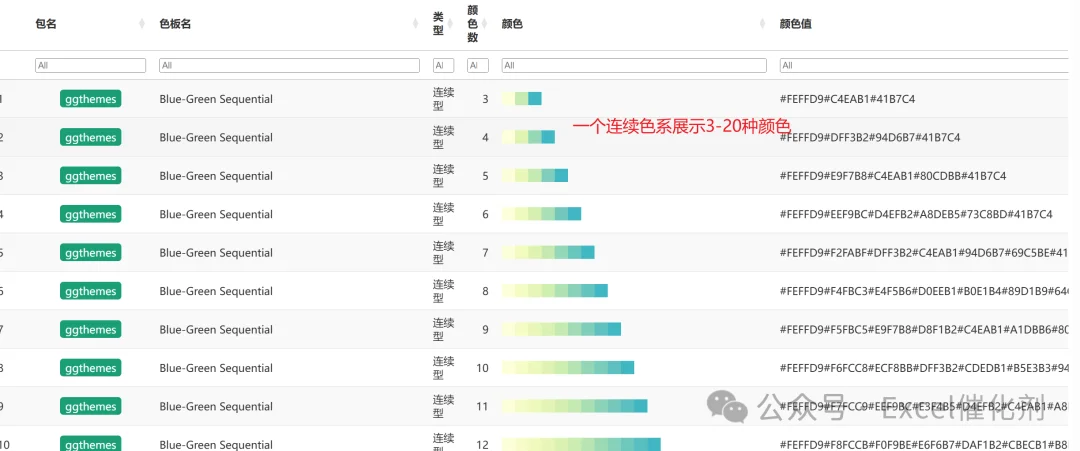Click hex value starting #FEFFD9#F4FBC3
This screenshot has height=451, width=1080.
[924, 291]
